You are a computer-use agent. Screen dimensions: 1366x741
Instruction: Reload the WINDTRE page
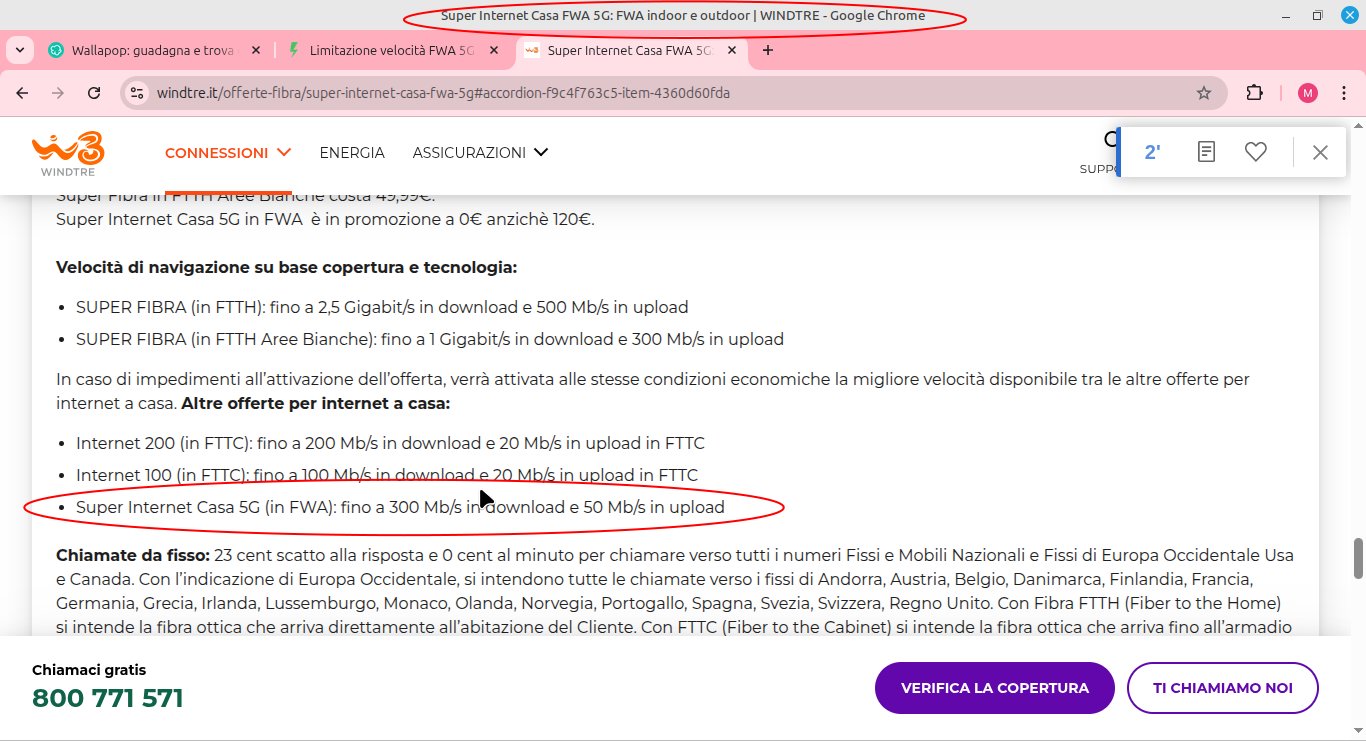(x=94, y=93)
